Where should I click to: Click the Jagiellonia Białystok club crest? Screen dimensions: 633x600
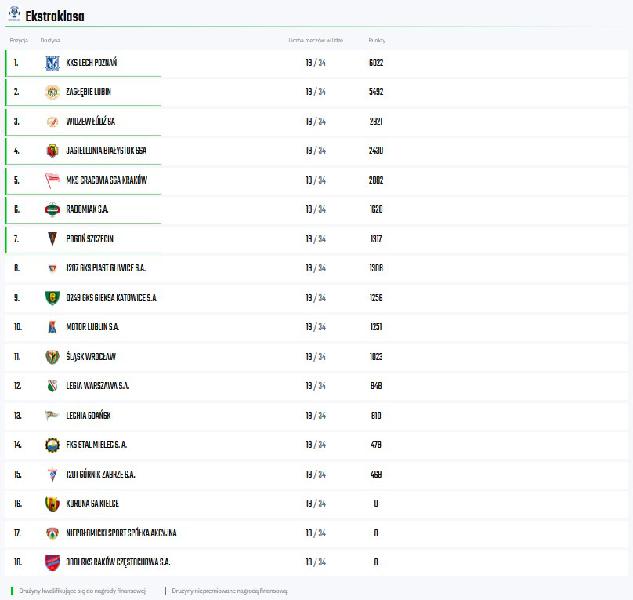click(52, 151)
